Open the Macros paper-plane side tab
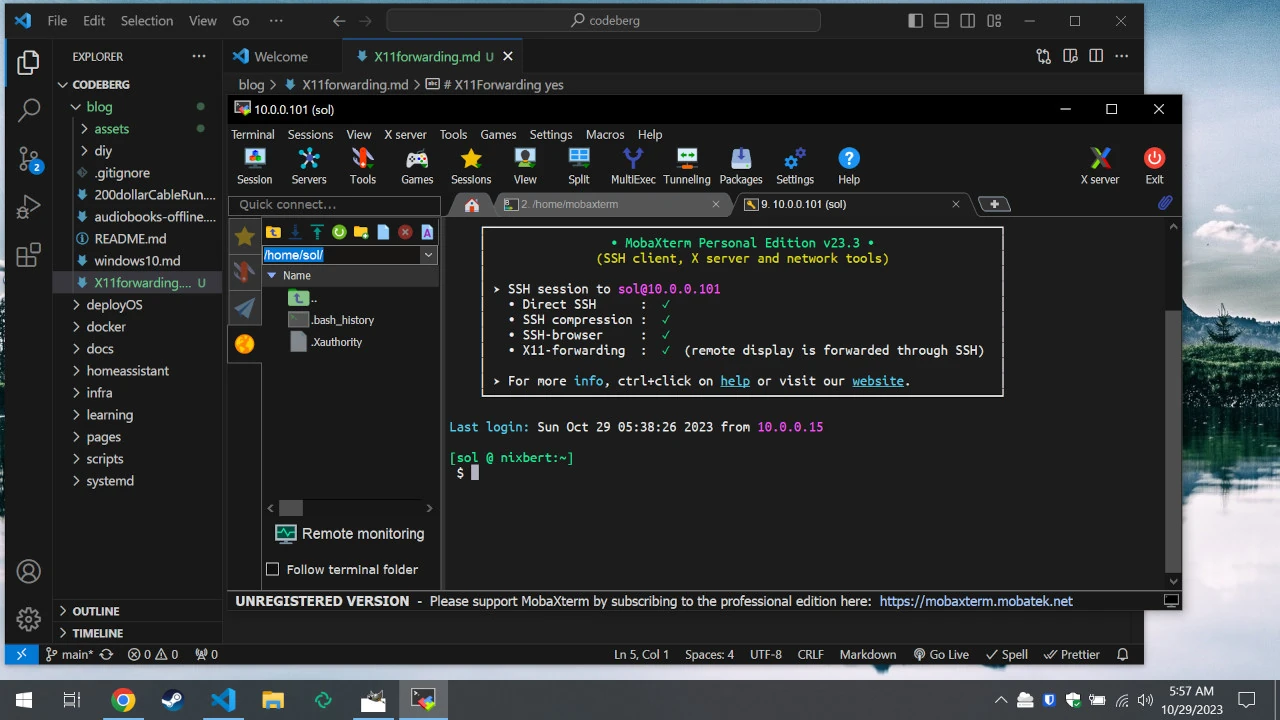 pos(244,308)
